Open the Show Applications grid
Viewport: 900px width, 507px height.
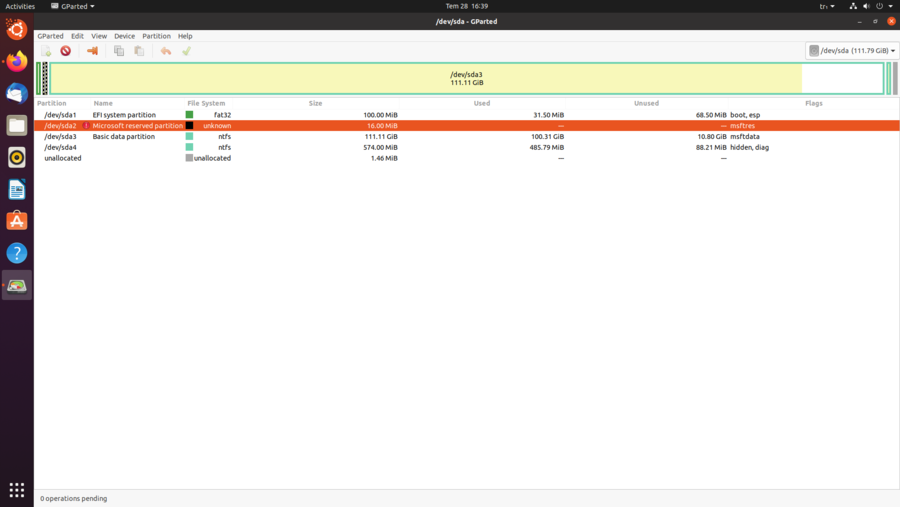(17, 490)
